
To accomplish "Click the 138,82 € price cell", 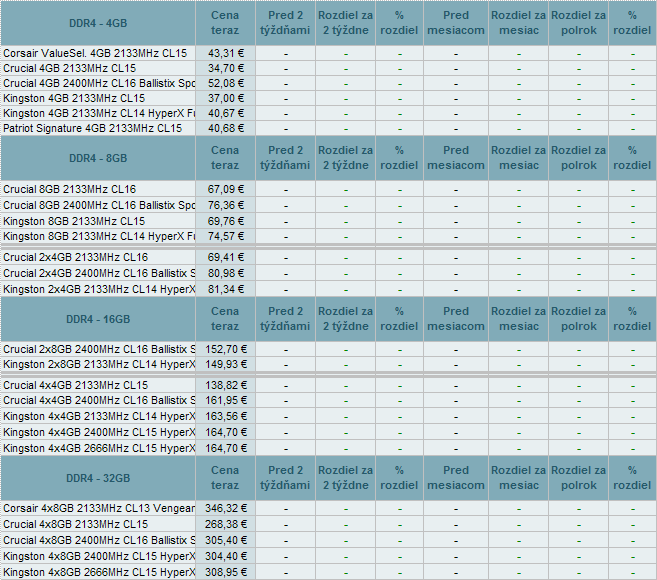I will tap(225, 385).
